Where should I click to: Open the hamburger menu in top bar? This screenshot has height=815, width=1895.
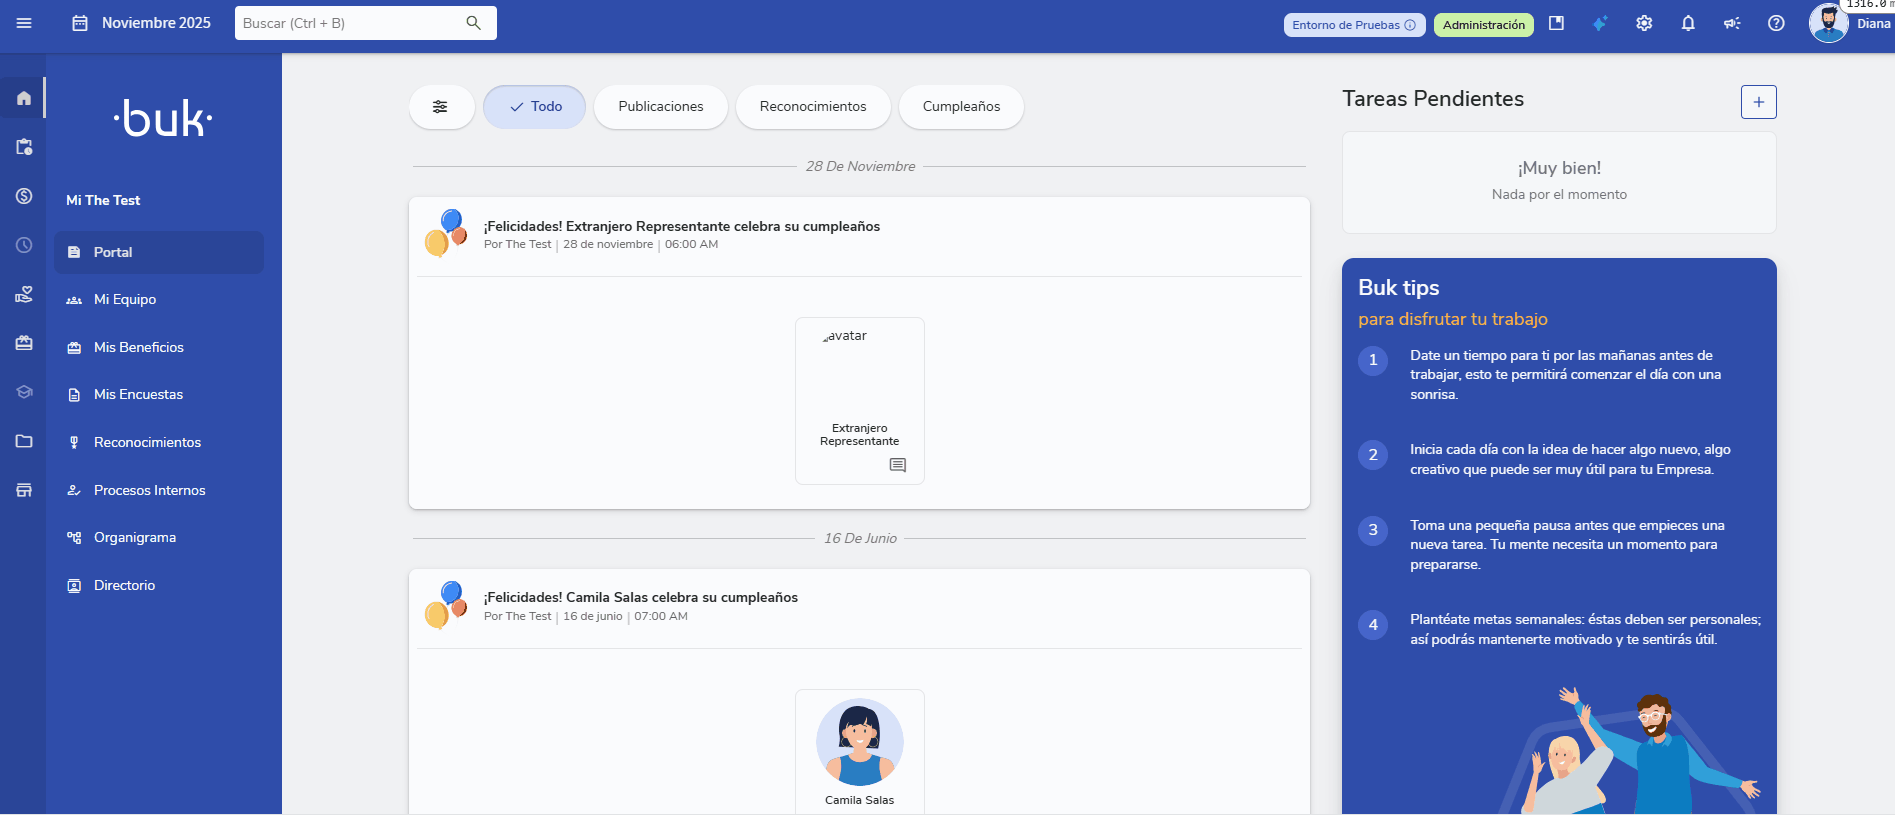tap(24, 23)
